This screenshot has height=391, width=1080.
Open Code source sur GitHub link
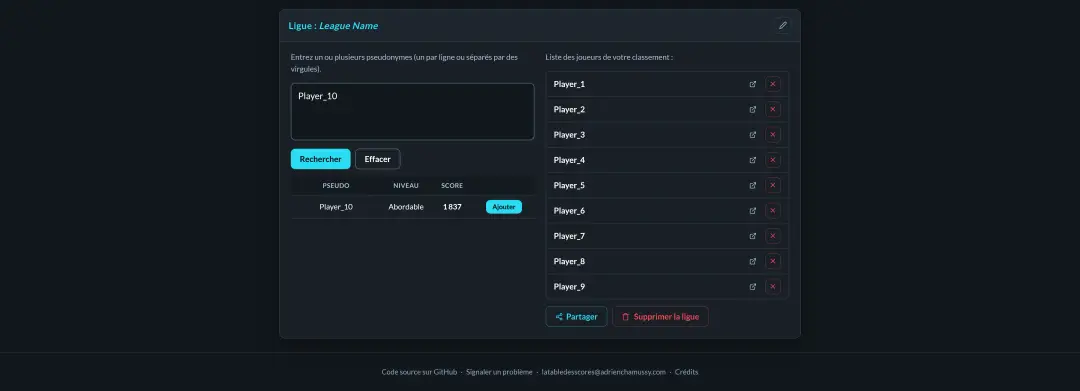(419, 372)
